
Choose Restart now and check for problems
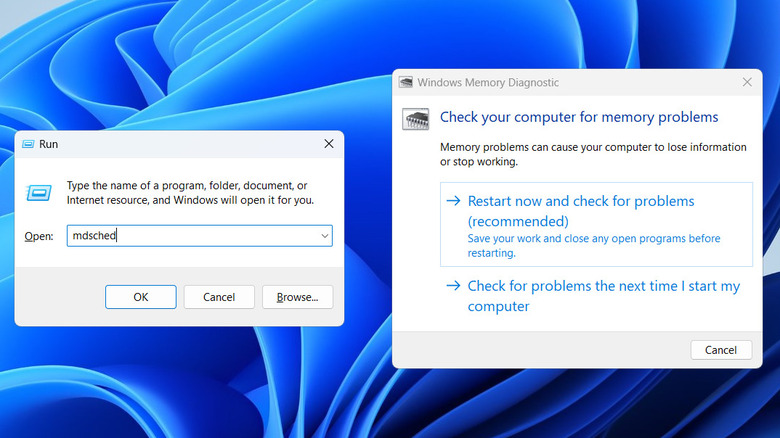pos(596,224)
